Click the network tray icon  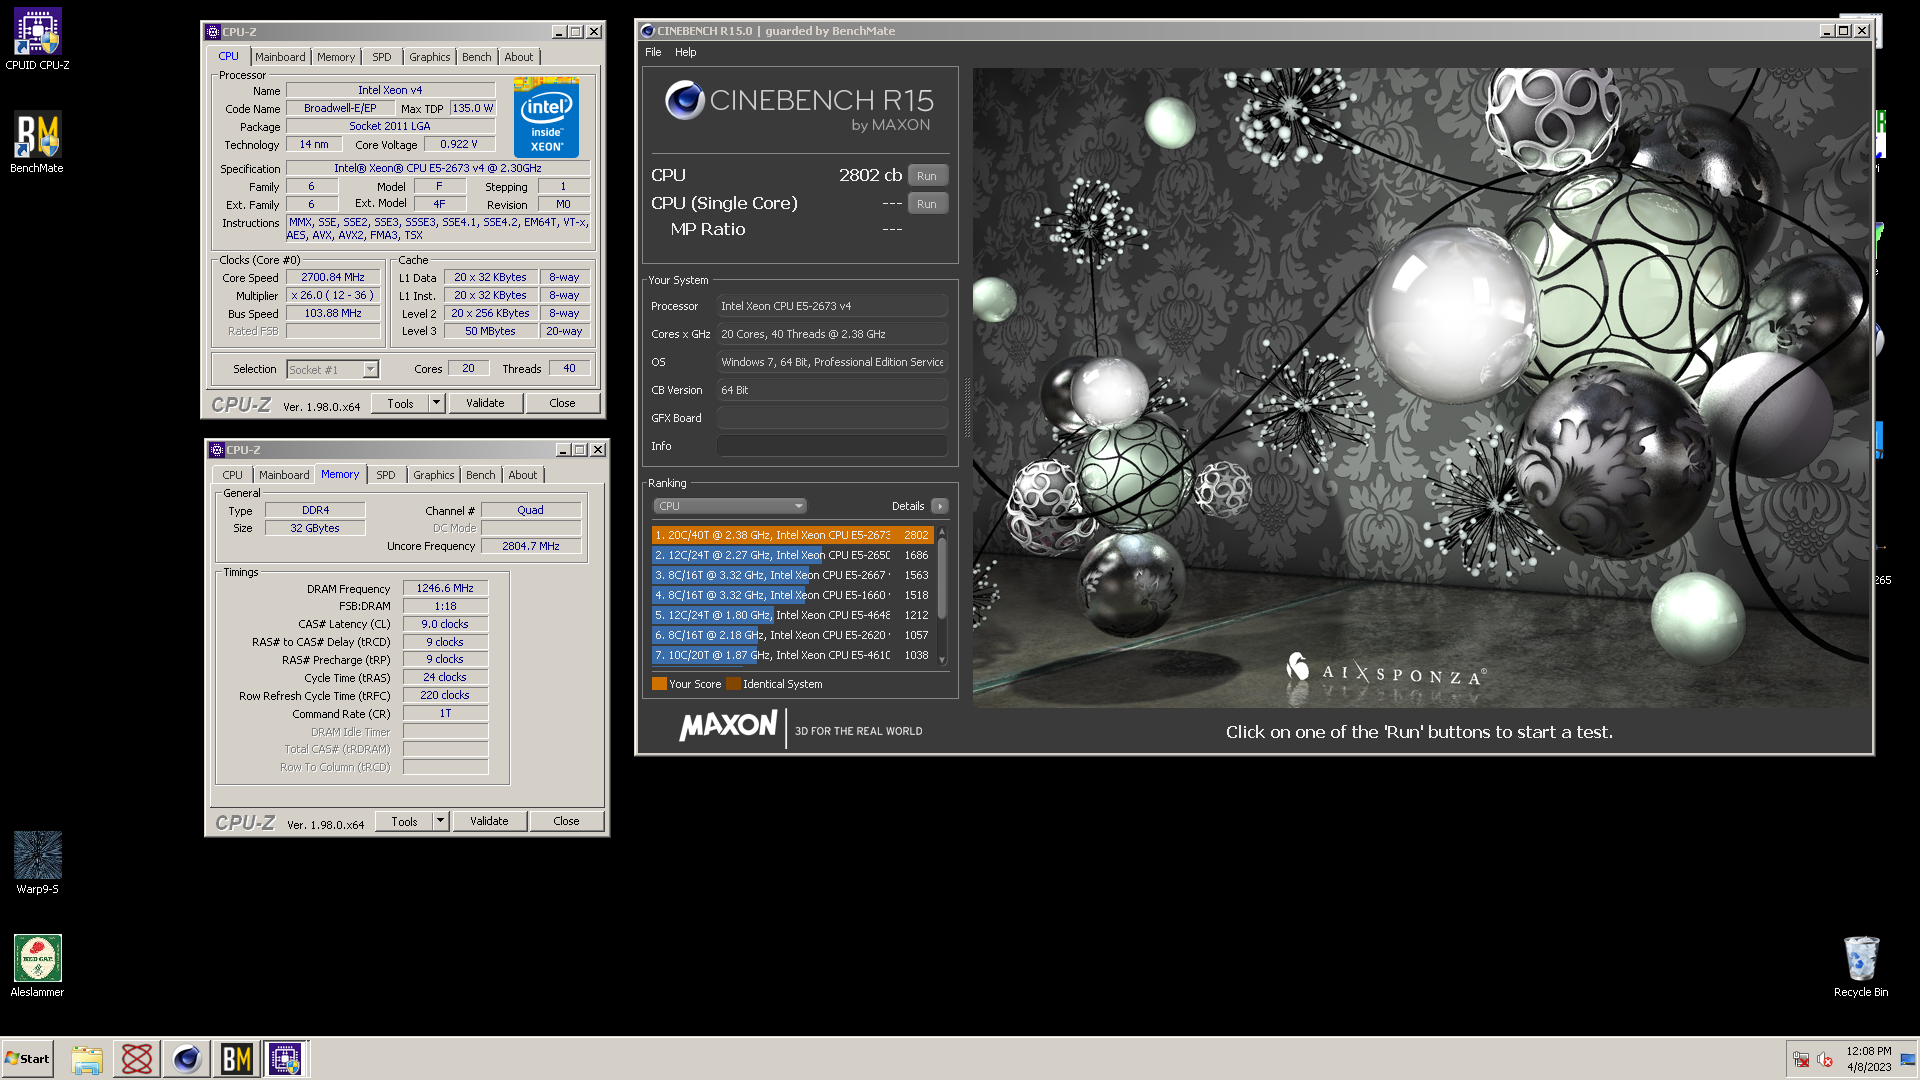1801,1060
